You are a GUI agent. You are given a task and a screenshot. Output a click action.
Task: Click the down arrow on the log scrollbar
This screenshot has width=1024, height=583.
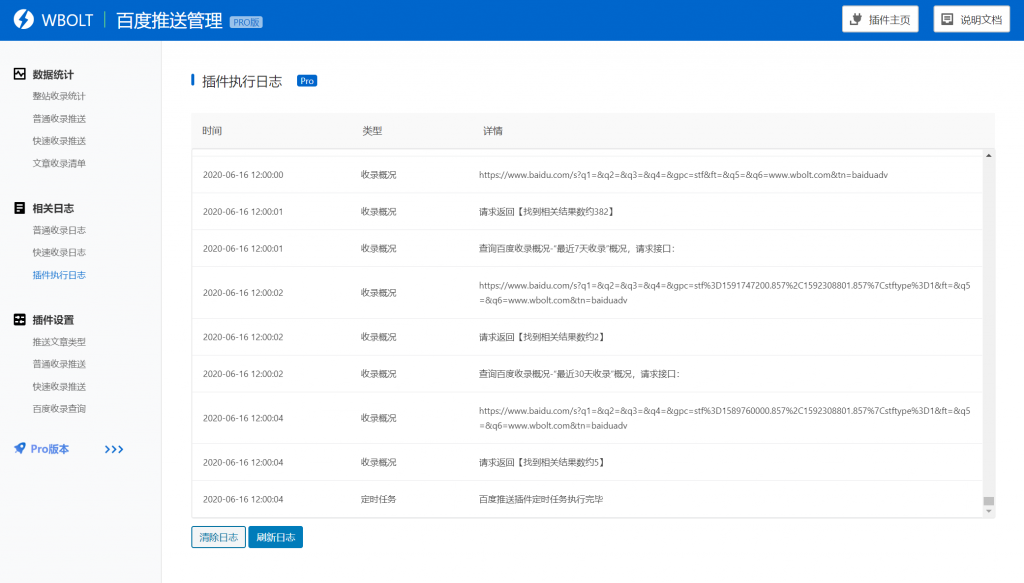(x=987, y=510)
